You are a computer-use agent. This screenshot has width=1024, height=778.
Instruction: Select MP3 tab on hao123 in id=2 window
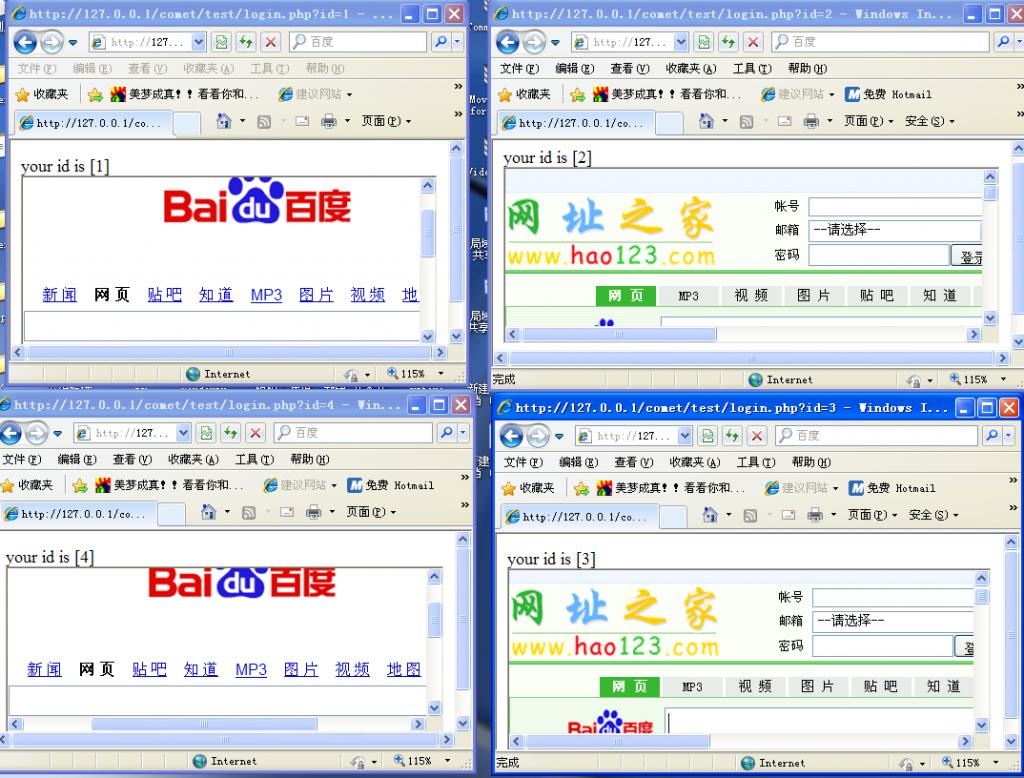click(x=688, y=296)
